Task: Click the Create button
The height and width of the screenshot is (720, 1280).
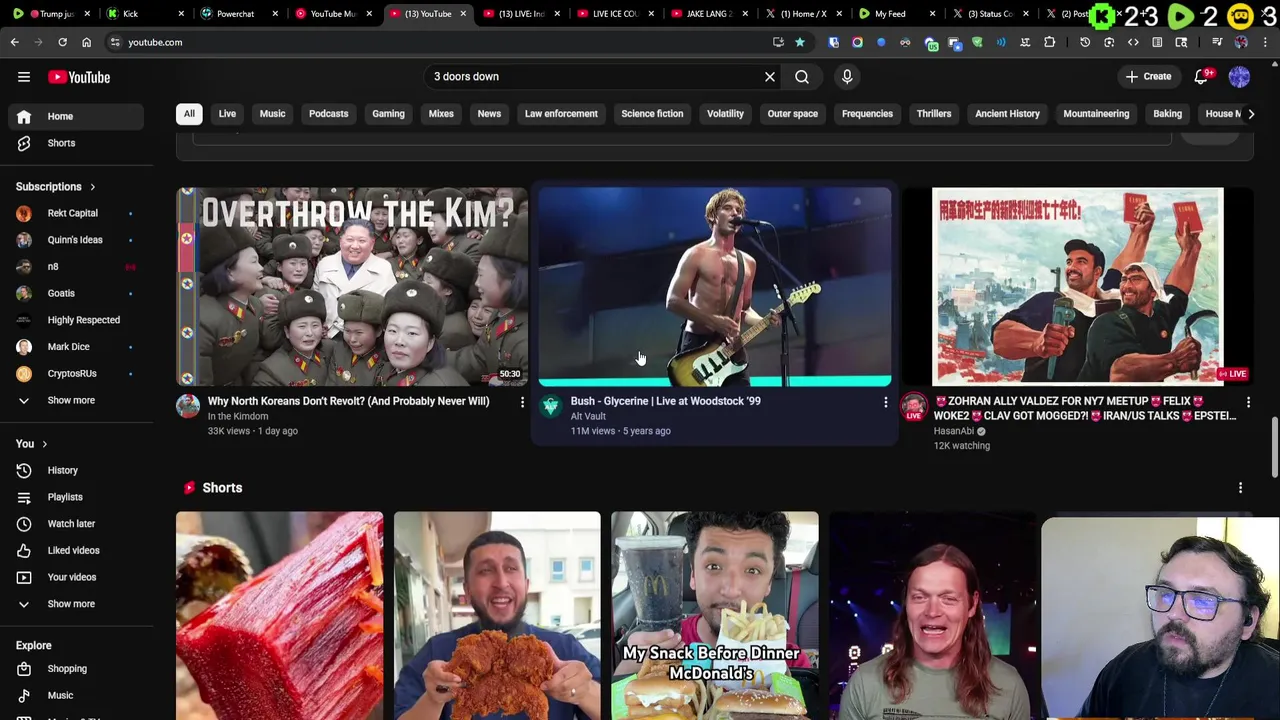Action: coord(1148,77)
